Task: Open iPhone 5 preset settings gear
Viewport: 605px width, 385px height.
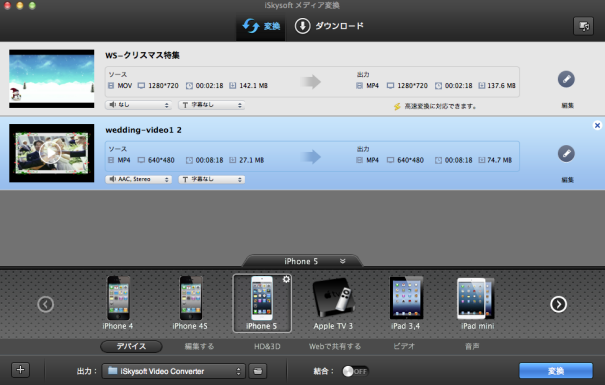Action: point(286,279)
